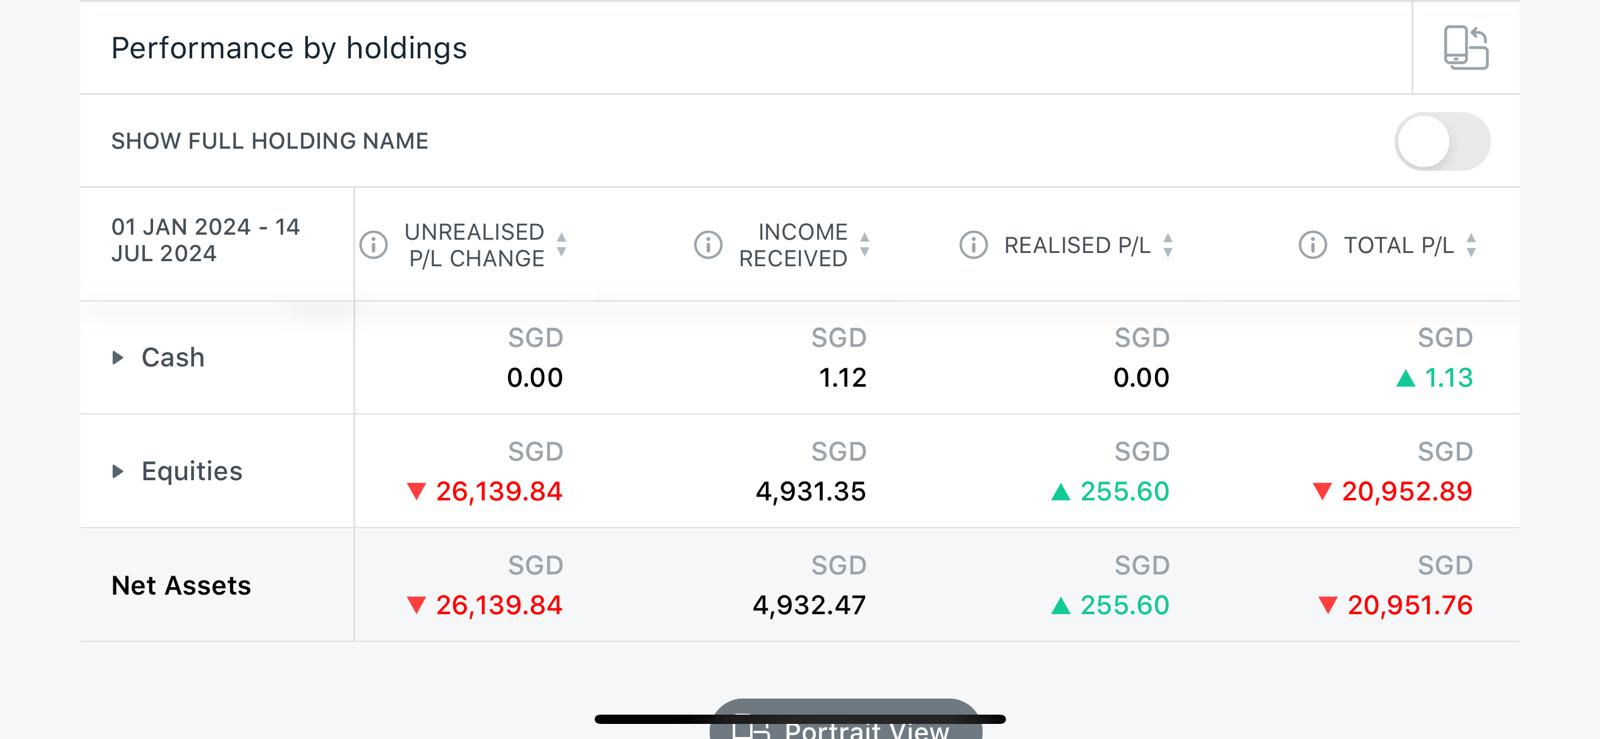The width and height of the screenshot is (1600, 739).
Task: Toggle Show Full Holding Name switch
Action: [1442, 141]
